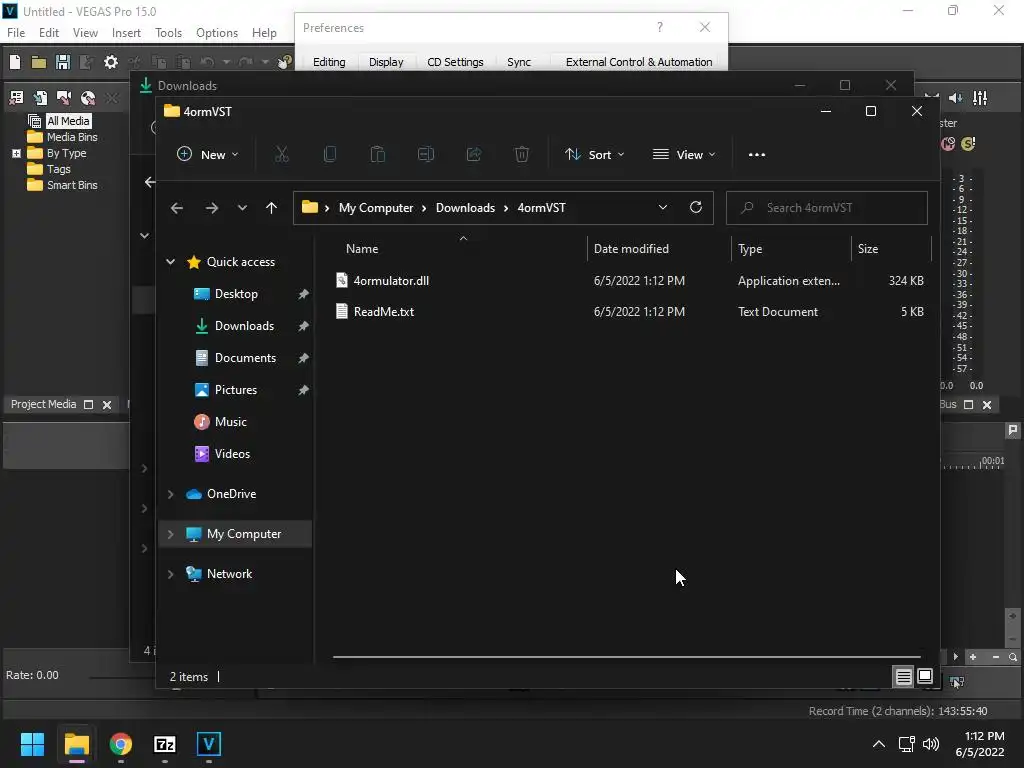Image resolution: width=1024 pixels, height=768 pixels.
Task: Click the Downmix Output speaker icon
Action: click(955, 98)
